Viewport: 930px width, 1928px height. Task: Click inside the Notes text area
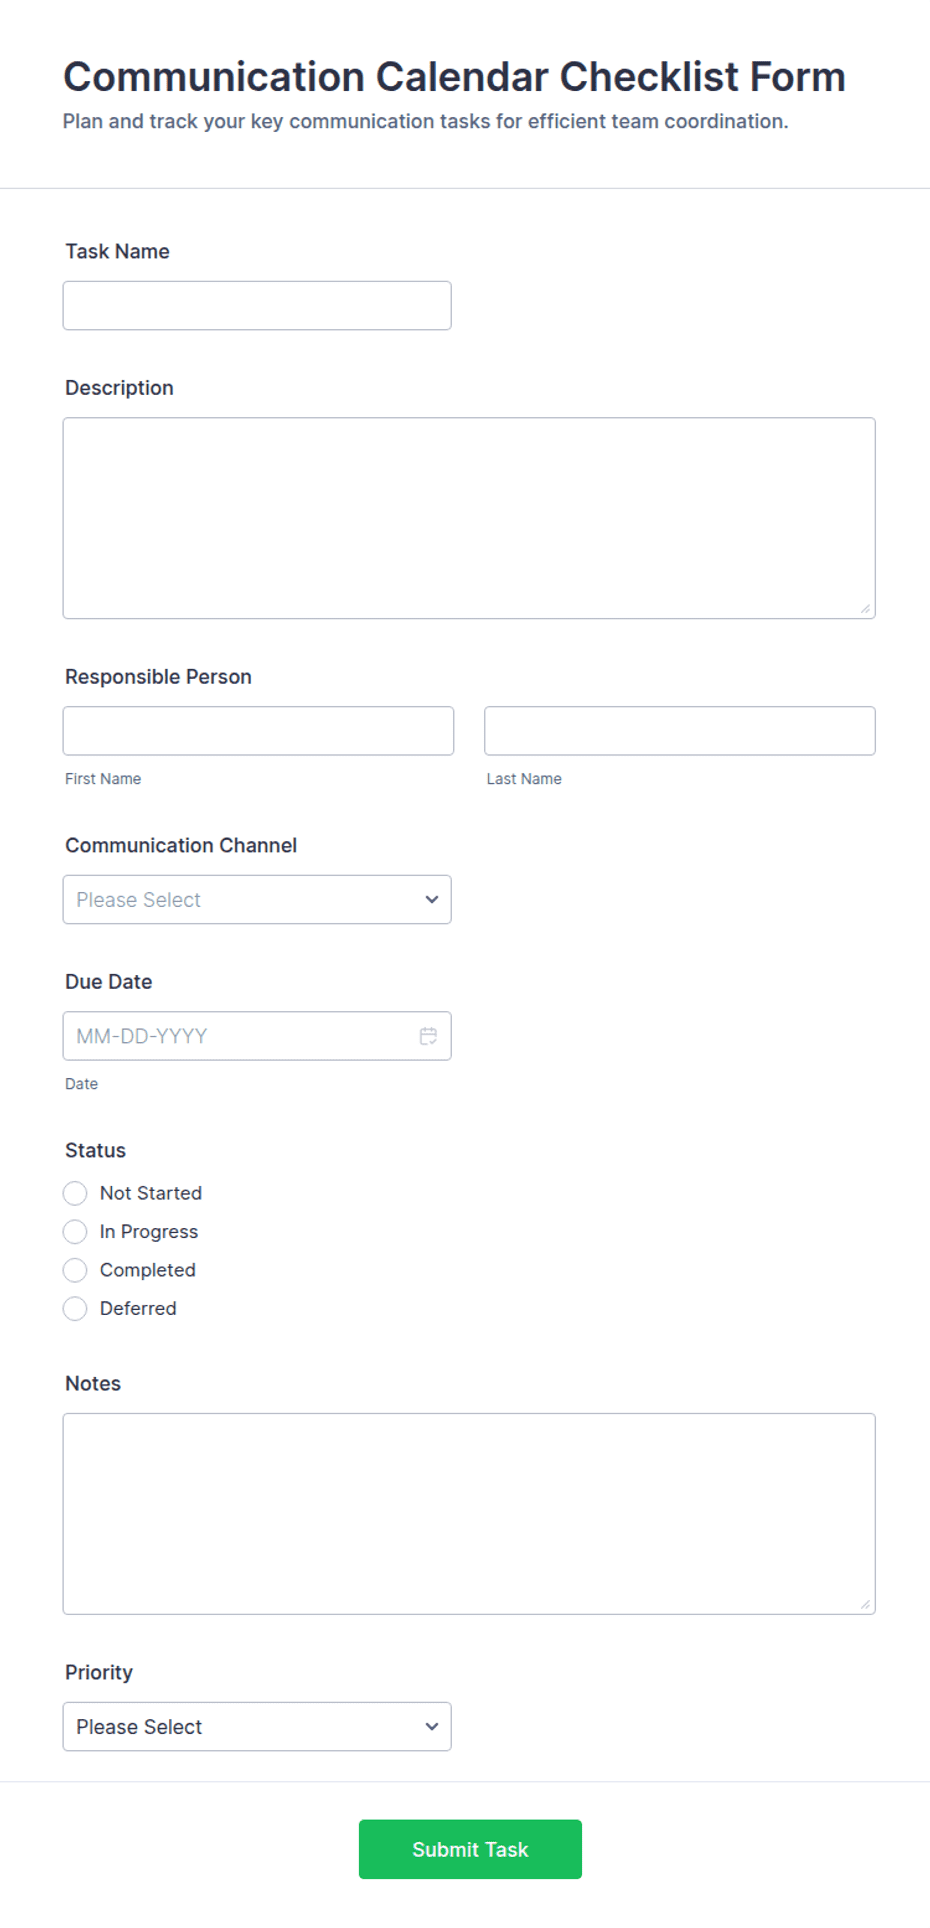click(469, 1514)
